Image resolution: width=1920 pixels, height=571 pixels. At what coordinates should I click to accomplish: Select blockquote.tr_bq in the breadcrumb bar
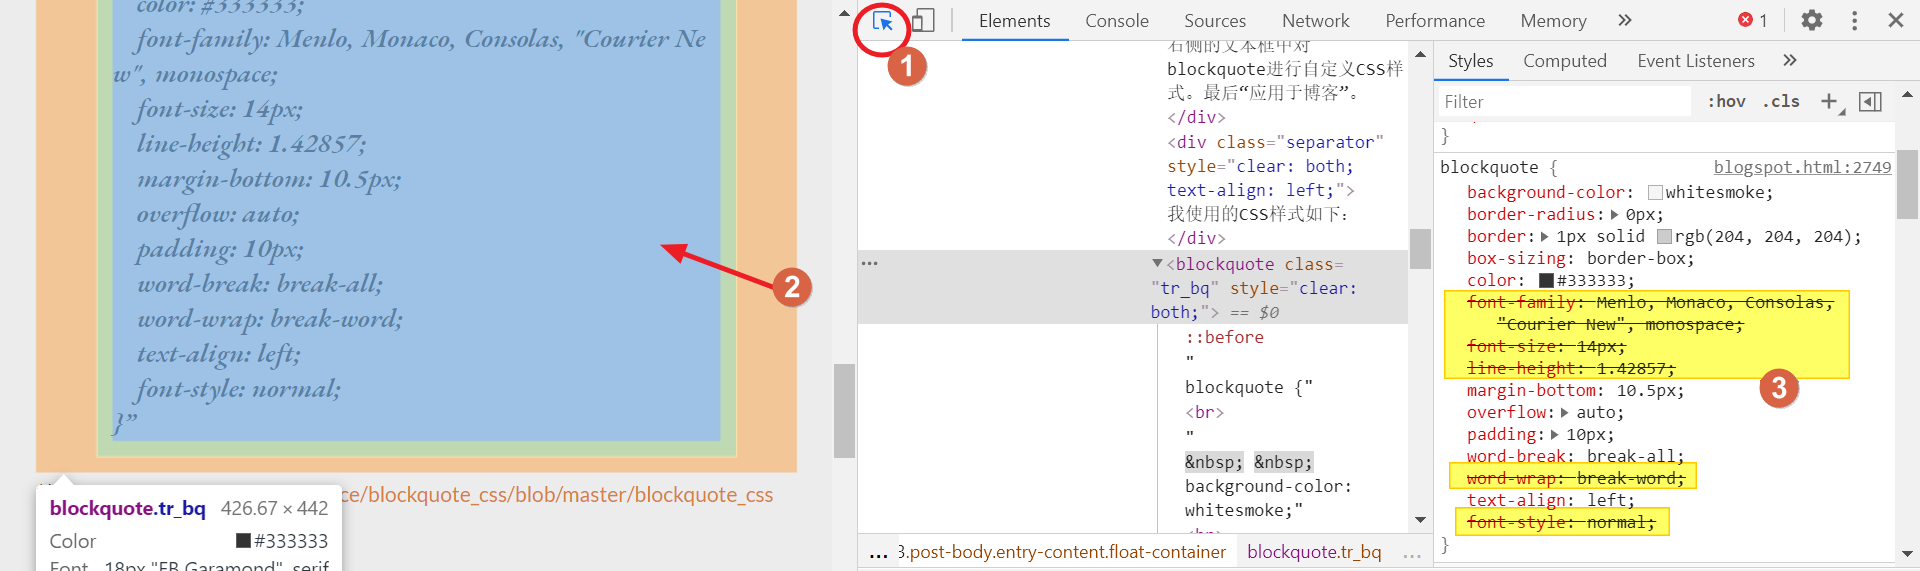tap(1314, 552)
